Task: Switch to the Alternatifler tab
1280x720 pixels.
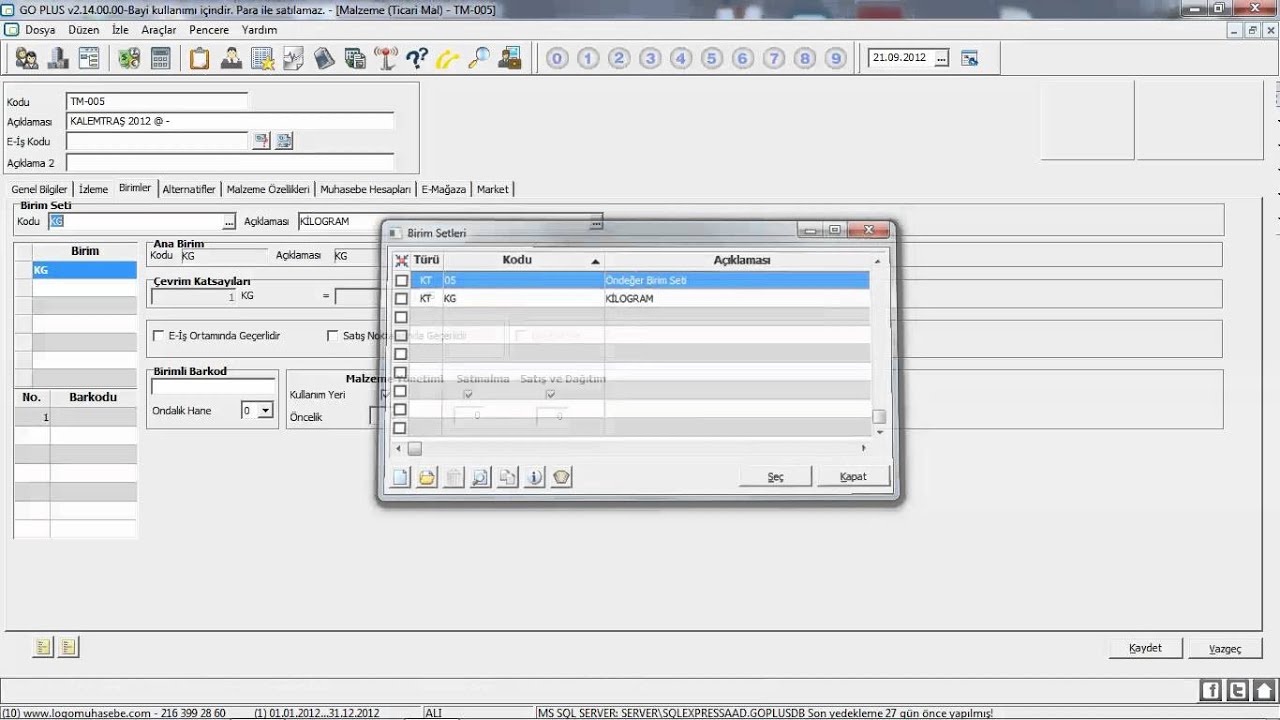Action: (189, 189)
